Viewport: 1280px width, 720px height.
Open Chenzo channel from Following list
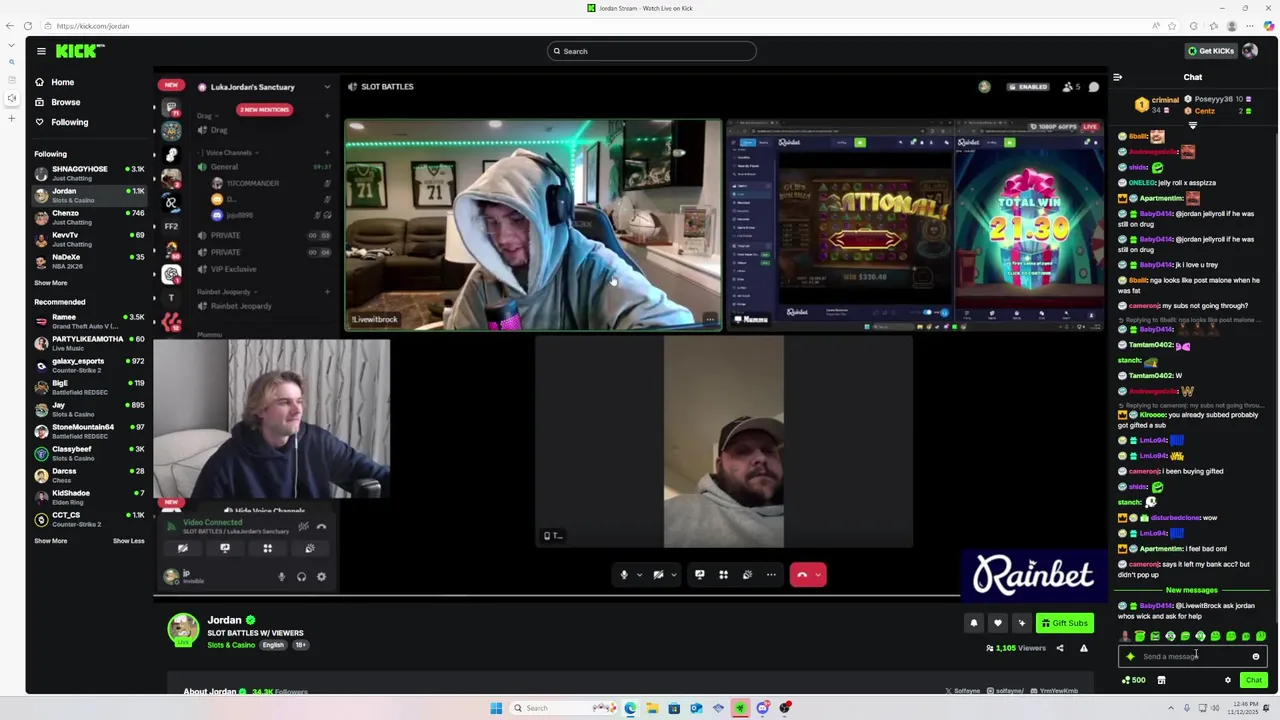click(89, 217)
